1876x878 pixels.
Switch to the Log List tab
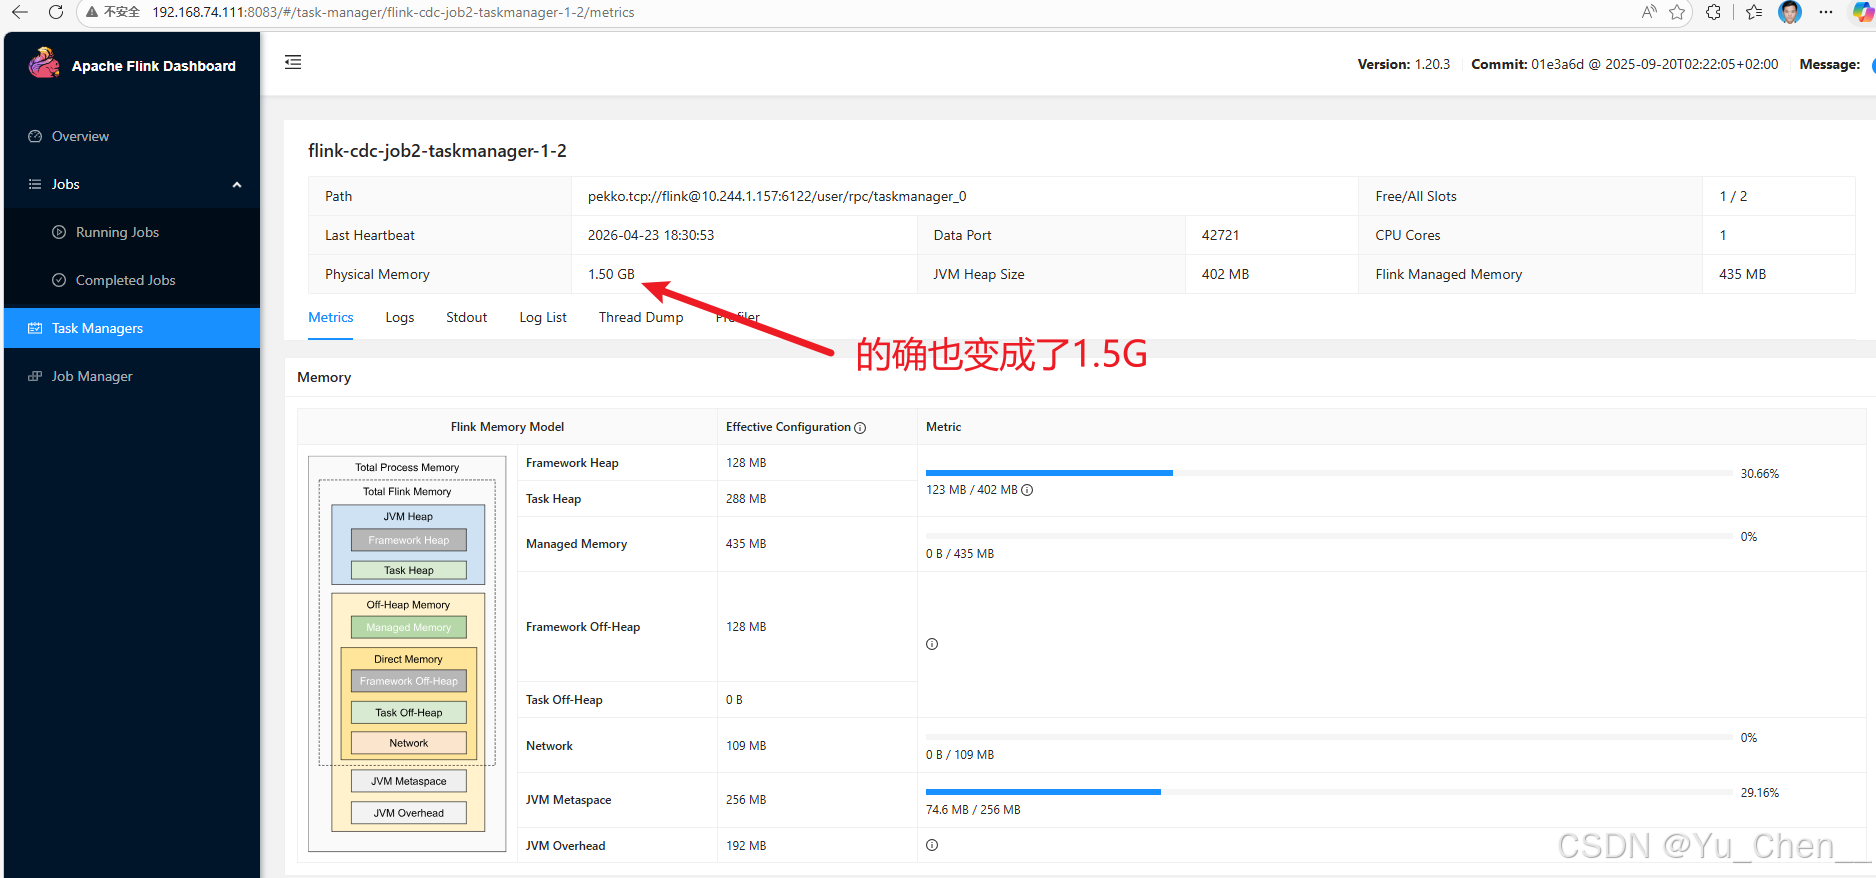[x=543, y=317]
